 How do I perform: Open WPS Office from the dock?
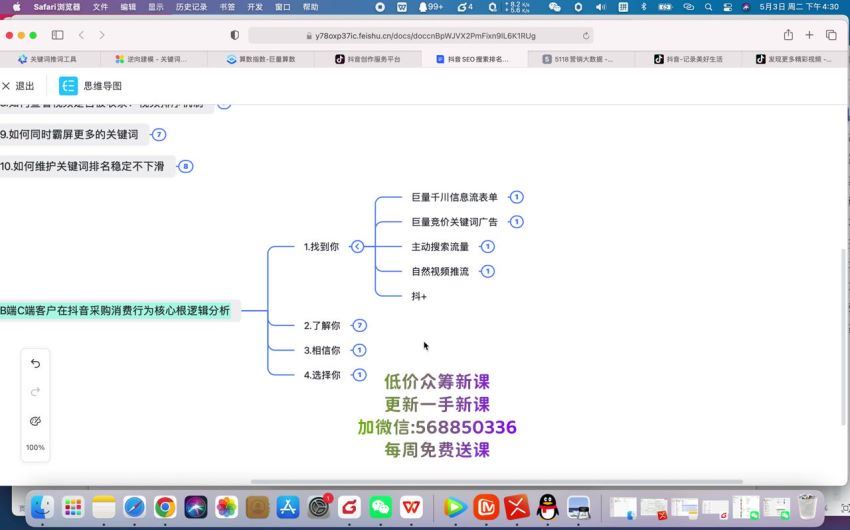411,508
